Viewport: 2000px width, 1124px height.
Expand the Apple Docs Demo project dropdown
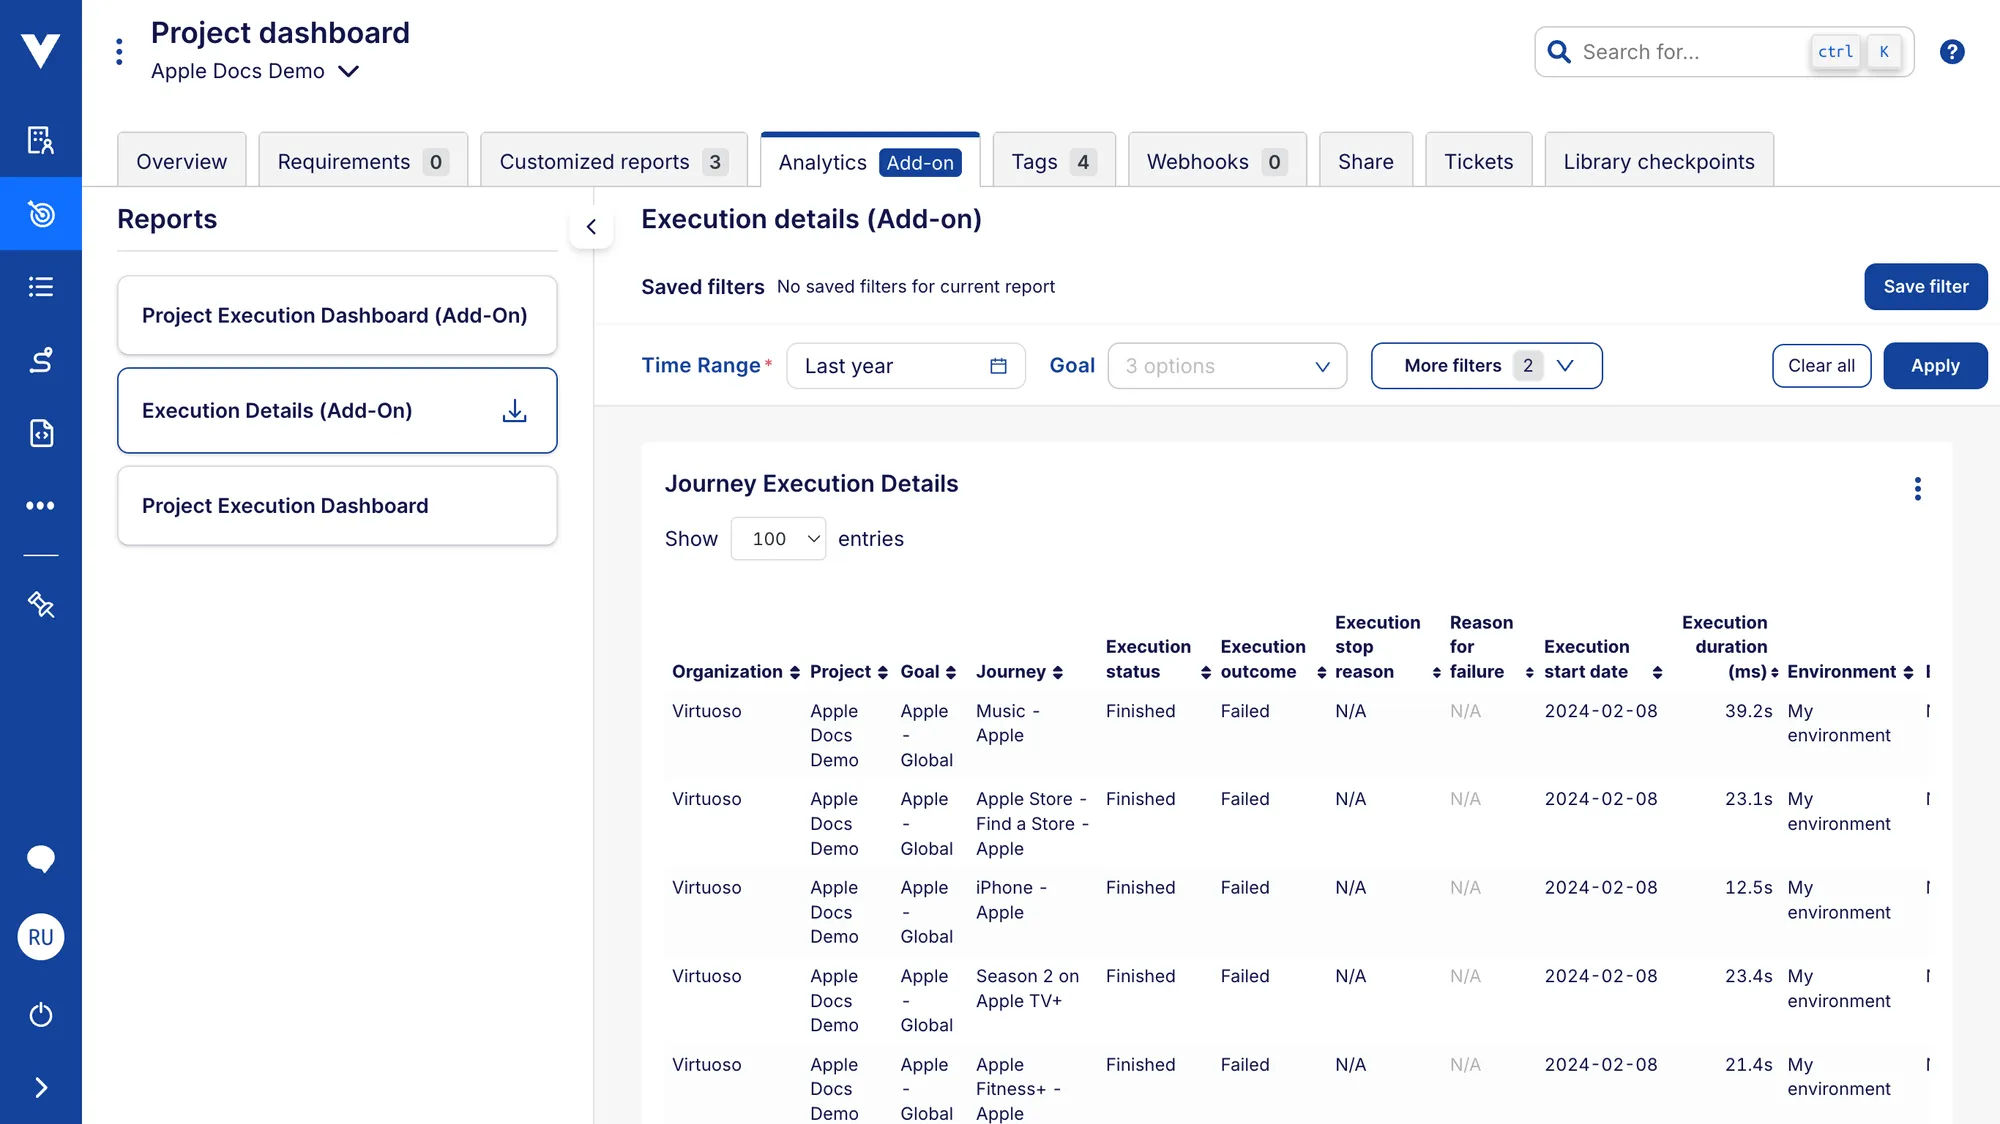click(348, 72)
